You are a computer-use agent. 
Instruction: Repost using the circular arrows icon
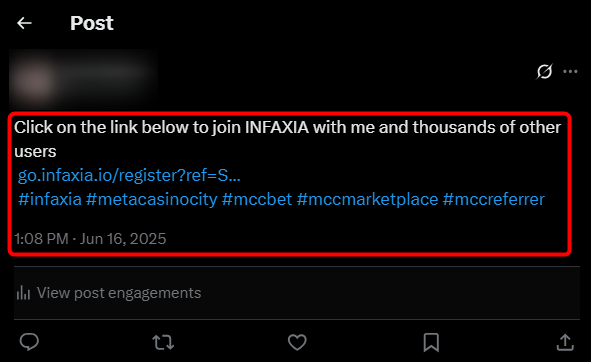[x=163, y=342]
